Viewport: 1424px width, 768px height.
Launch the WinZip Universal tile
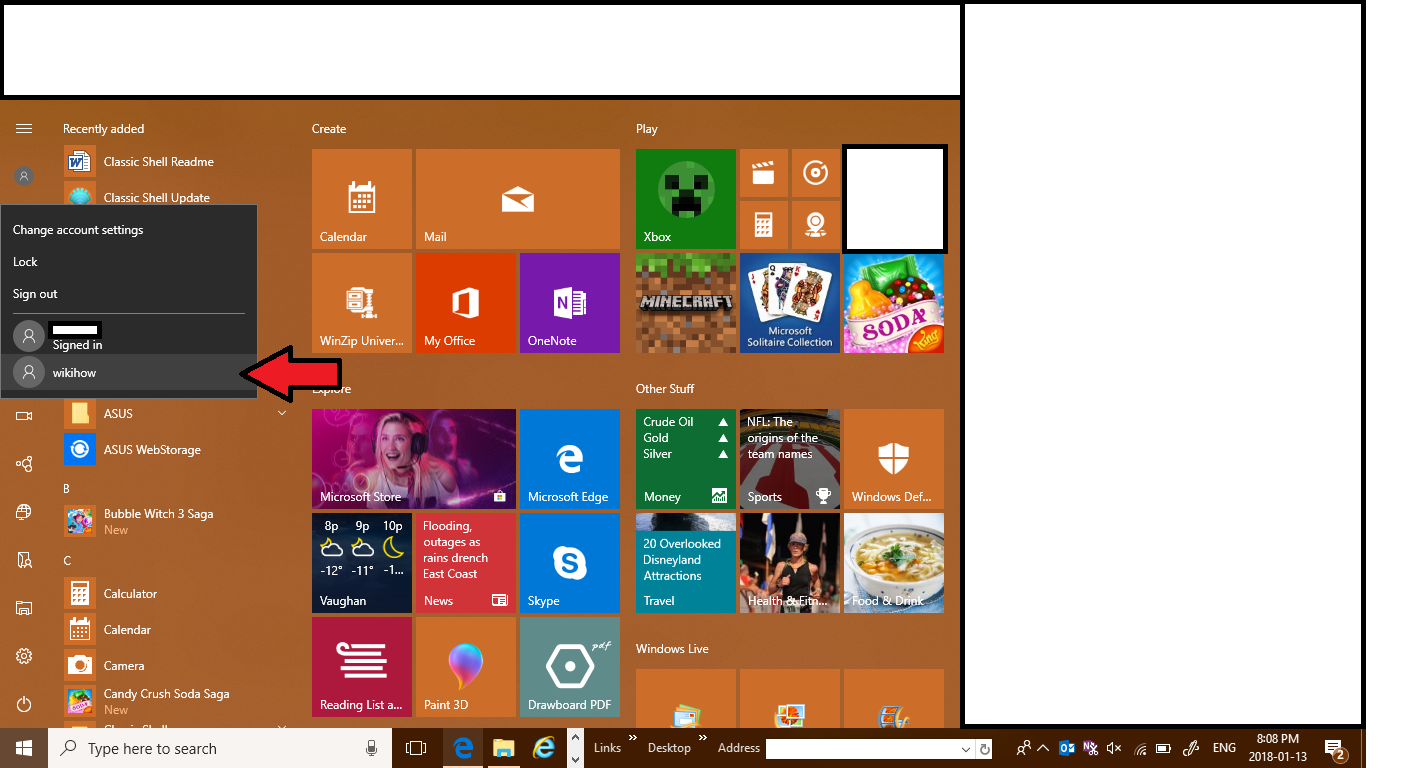coord(362,303)
